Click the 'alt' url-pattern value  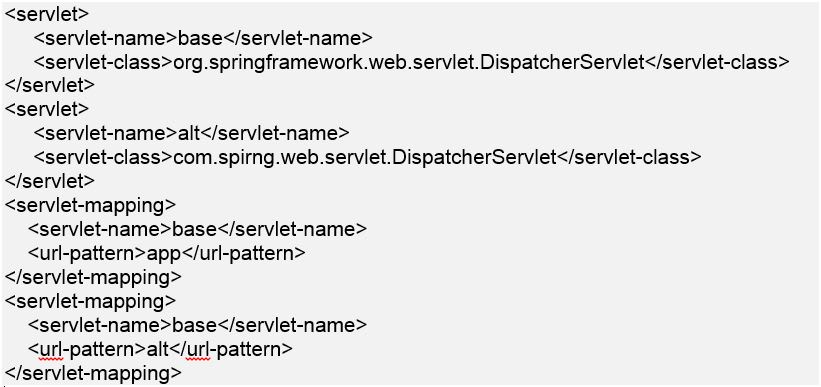[x=158, y=348]
